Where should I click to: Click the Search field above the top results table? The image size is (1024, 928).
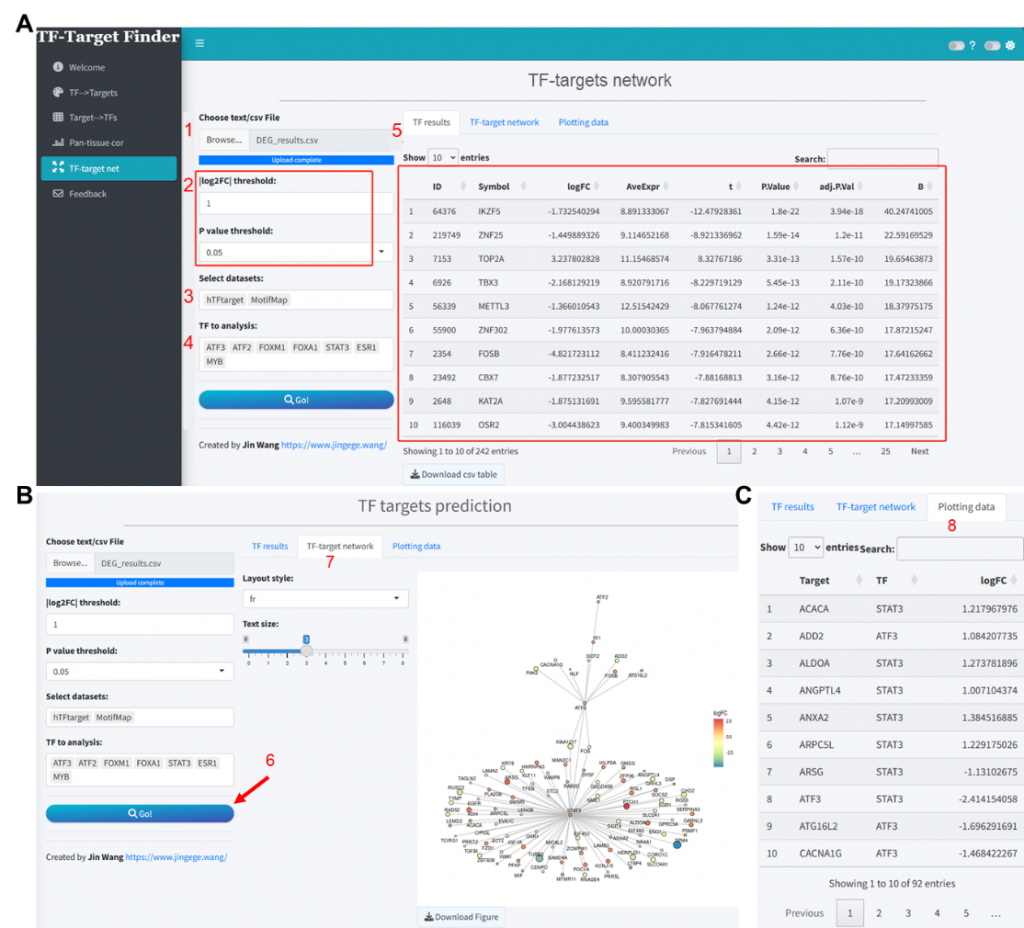tap(882, 158)
